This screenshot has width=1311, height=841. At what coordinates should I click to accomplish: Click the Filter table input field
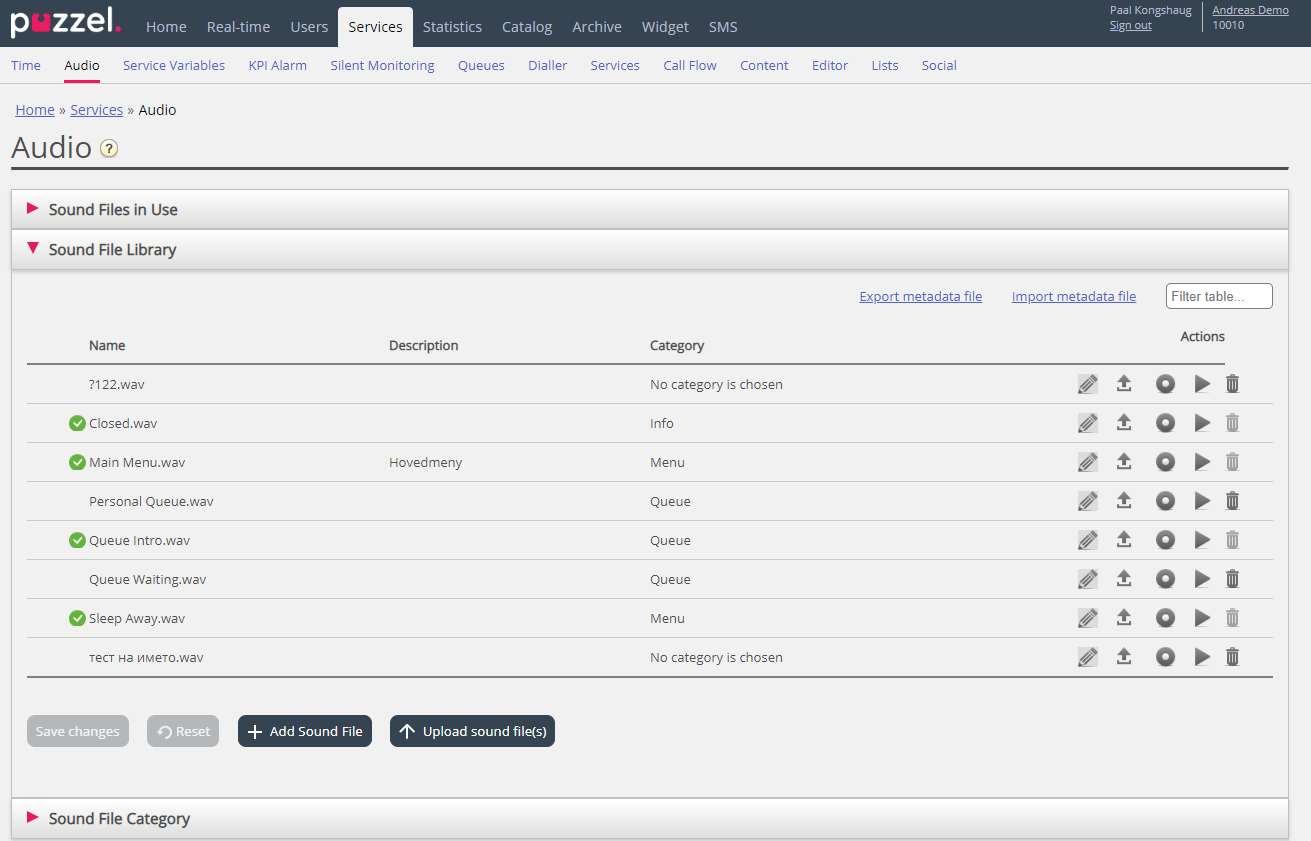click(x=1218, y=297)
